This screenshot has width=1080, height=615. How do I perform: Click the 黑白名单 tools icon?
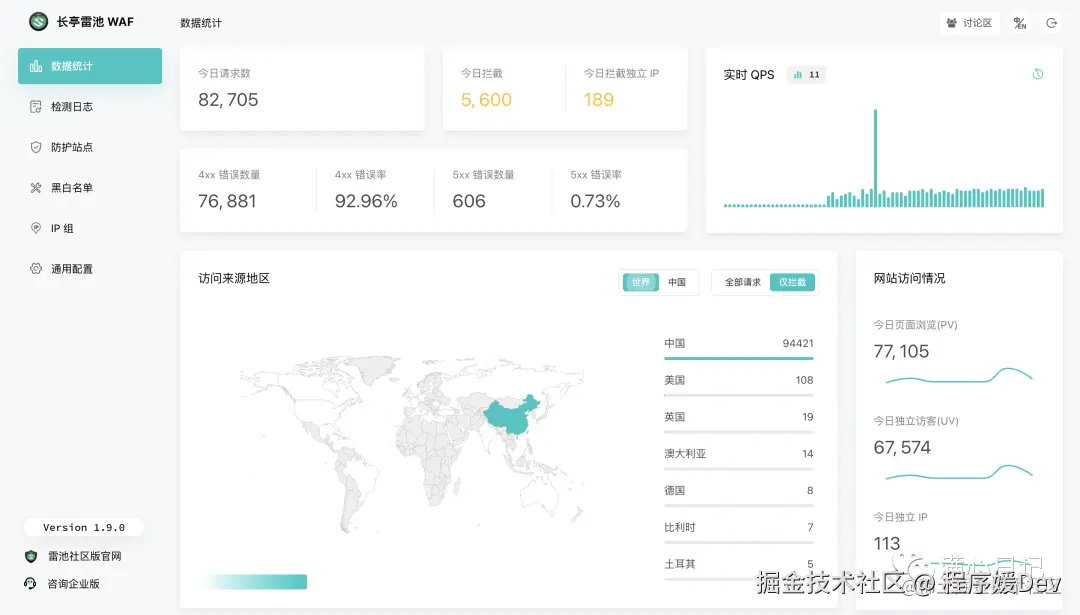tap(36, 188)
